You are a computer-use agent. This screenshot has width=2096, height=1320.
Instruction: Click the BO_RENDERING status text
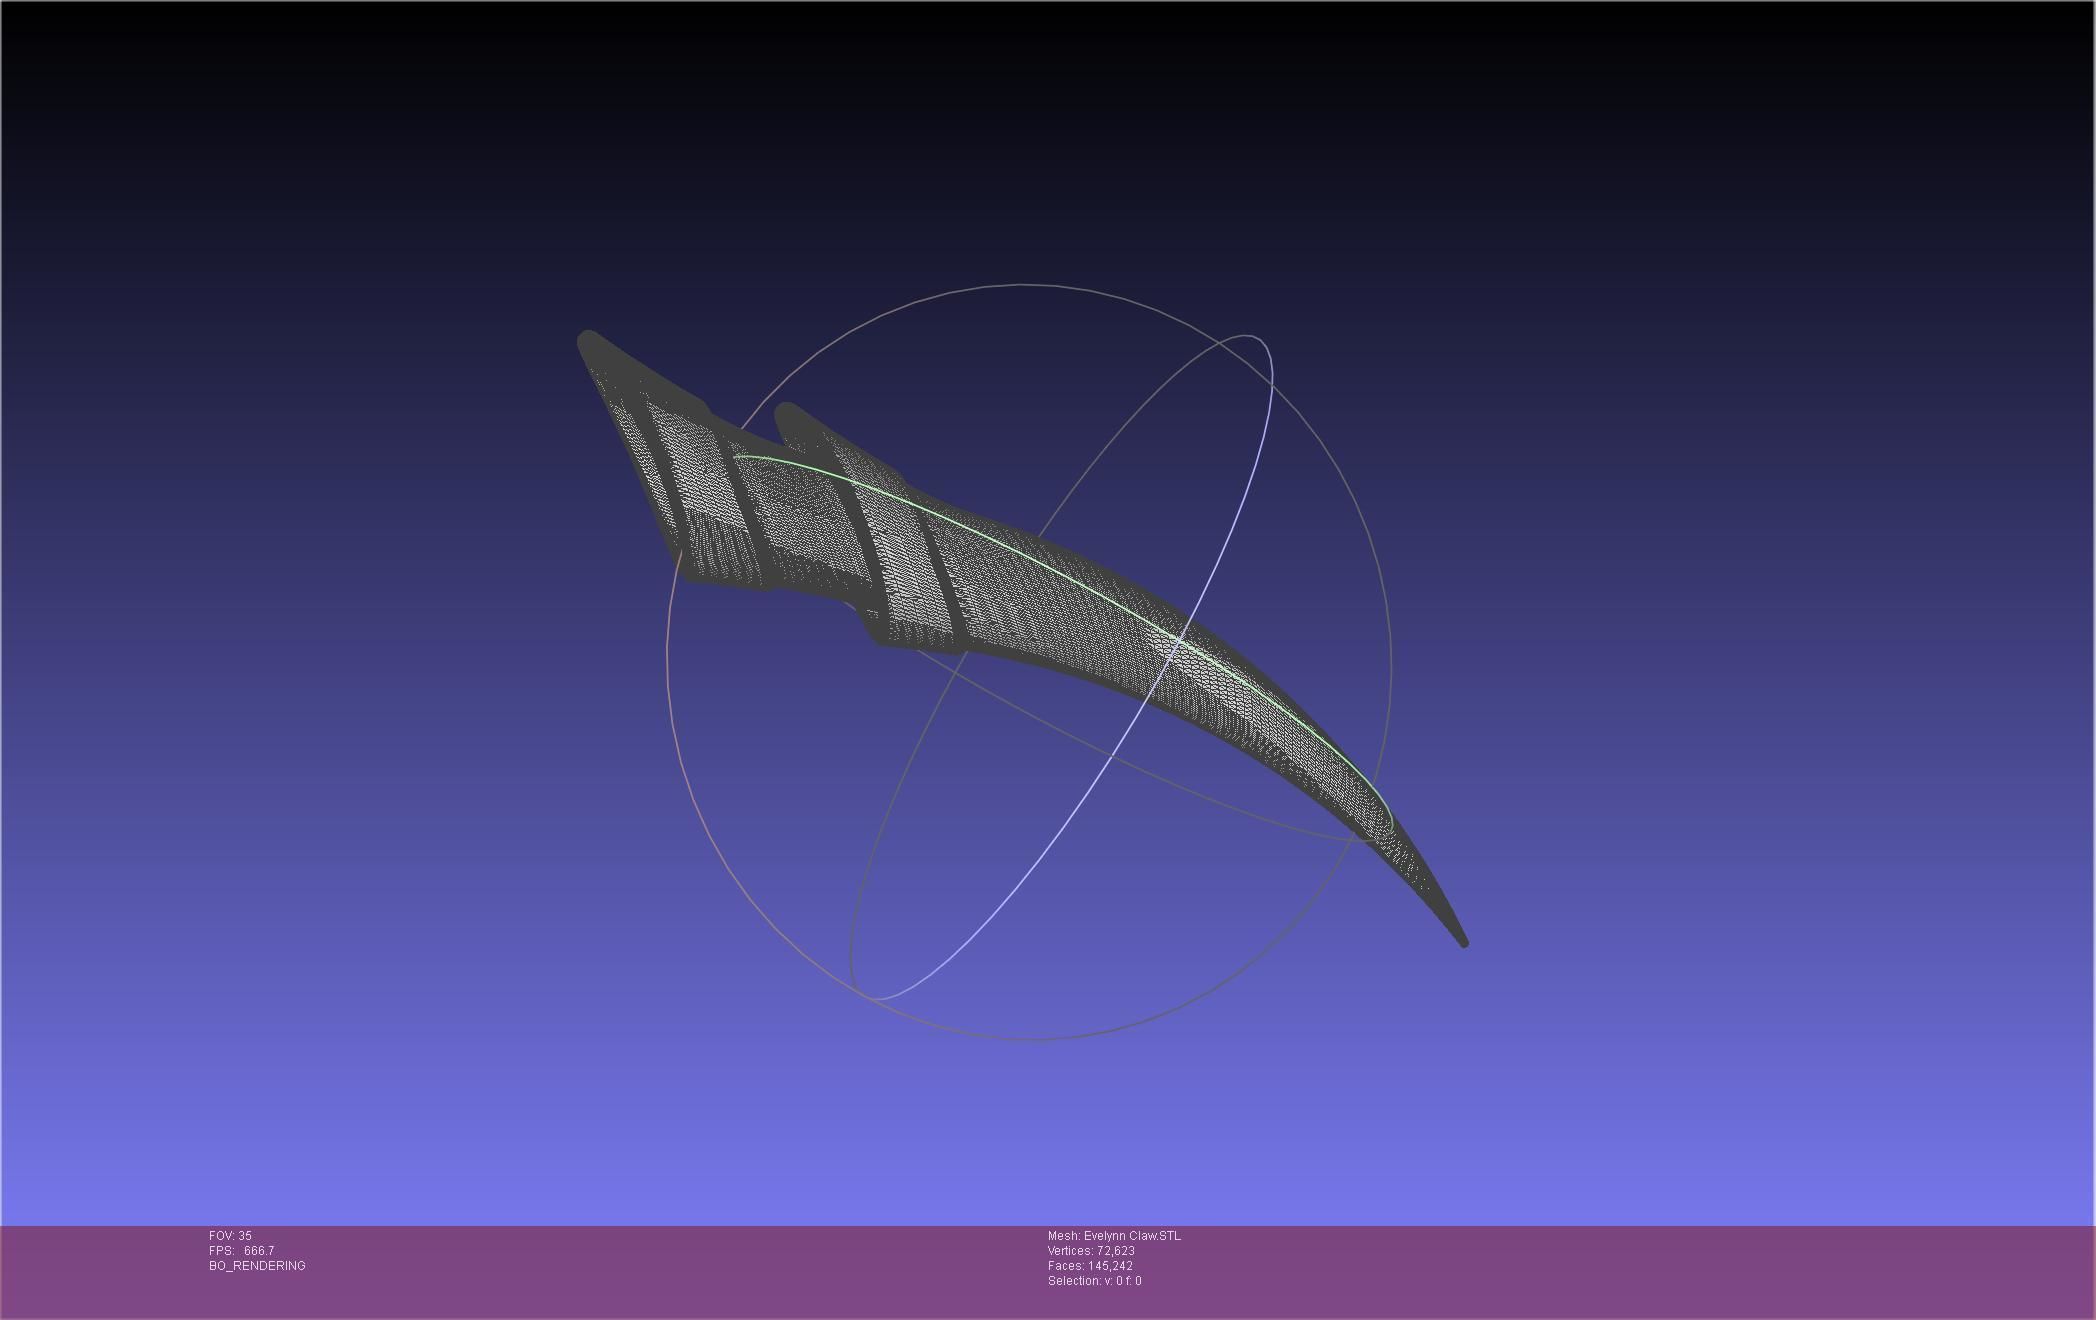pyautogui.click(x=257, y=1266)
